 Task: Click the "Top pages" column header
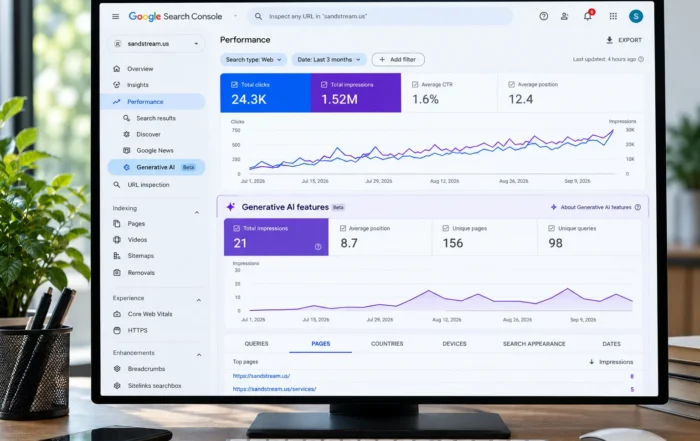coord(245,362)
